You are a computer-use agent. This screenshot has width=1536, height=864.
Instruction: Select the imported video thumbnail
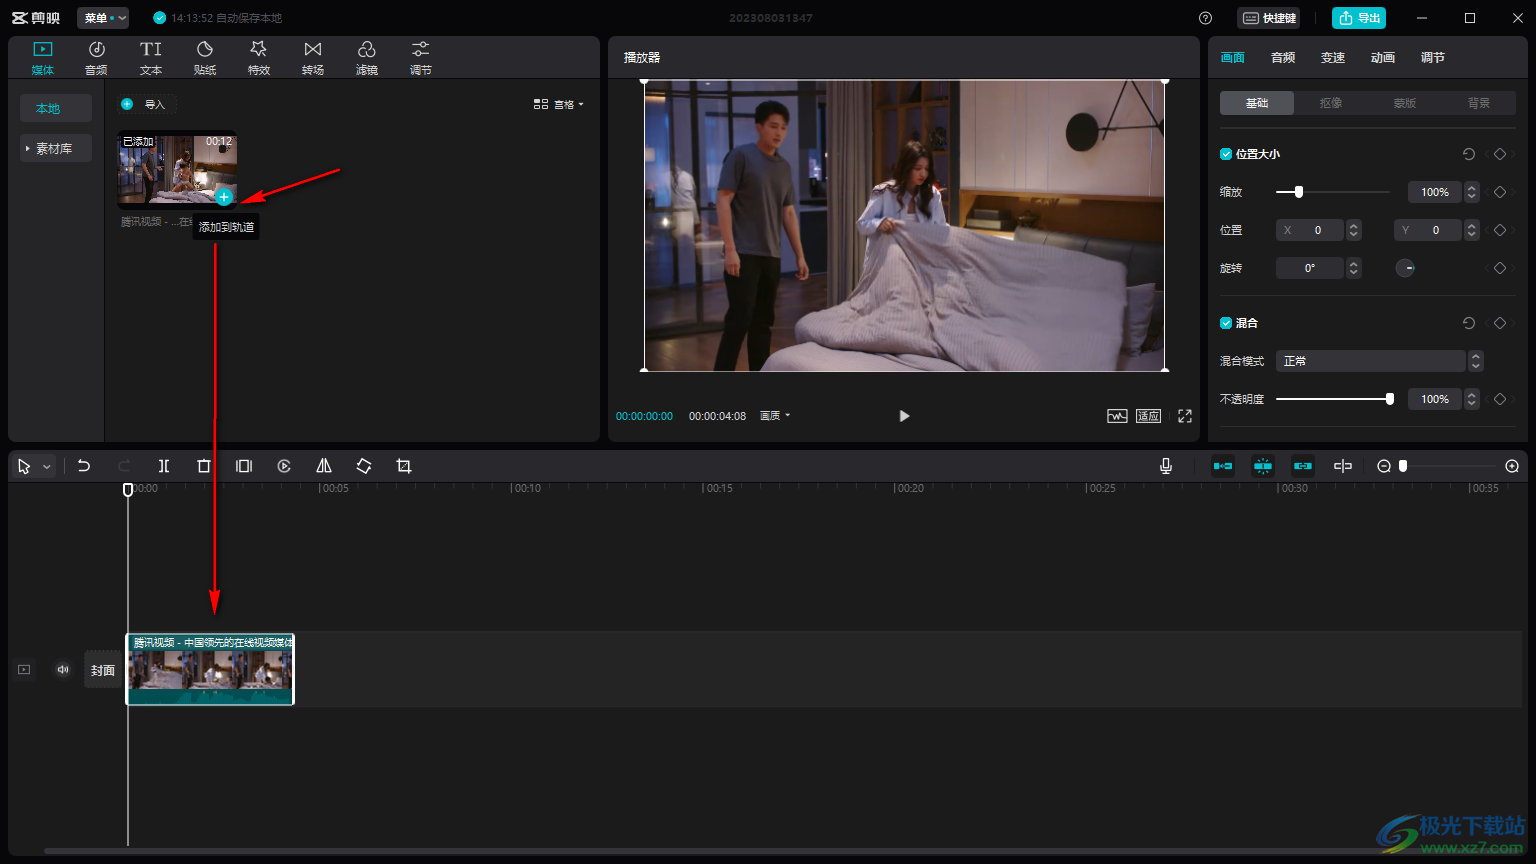pos(178,168)
